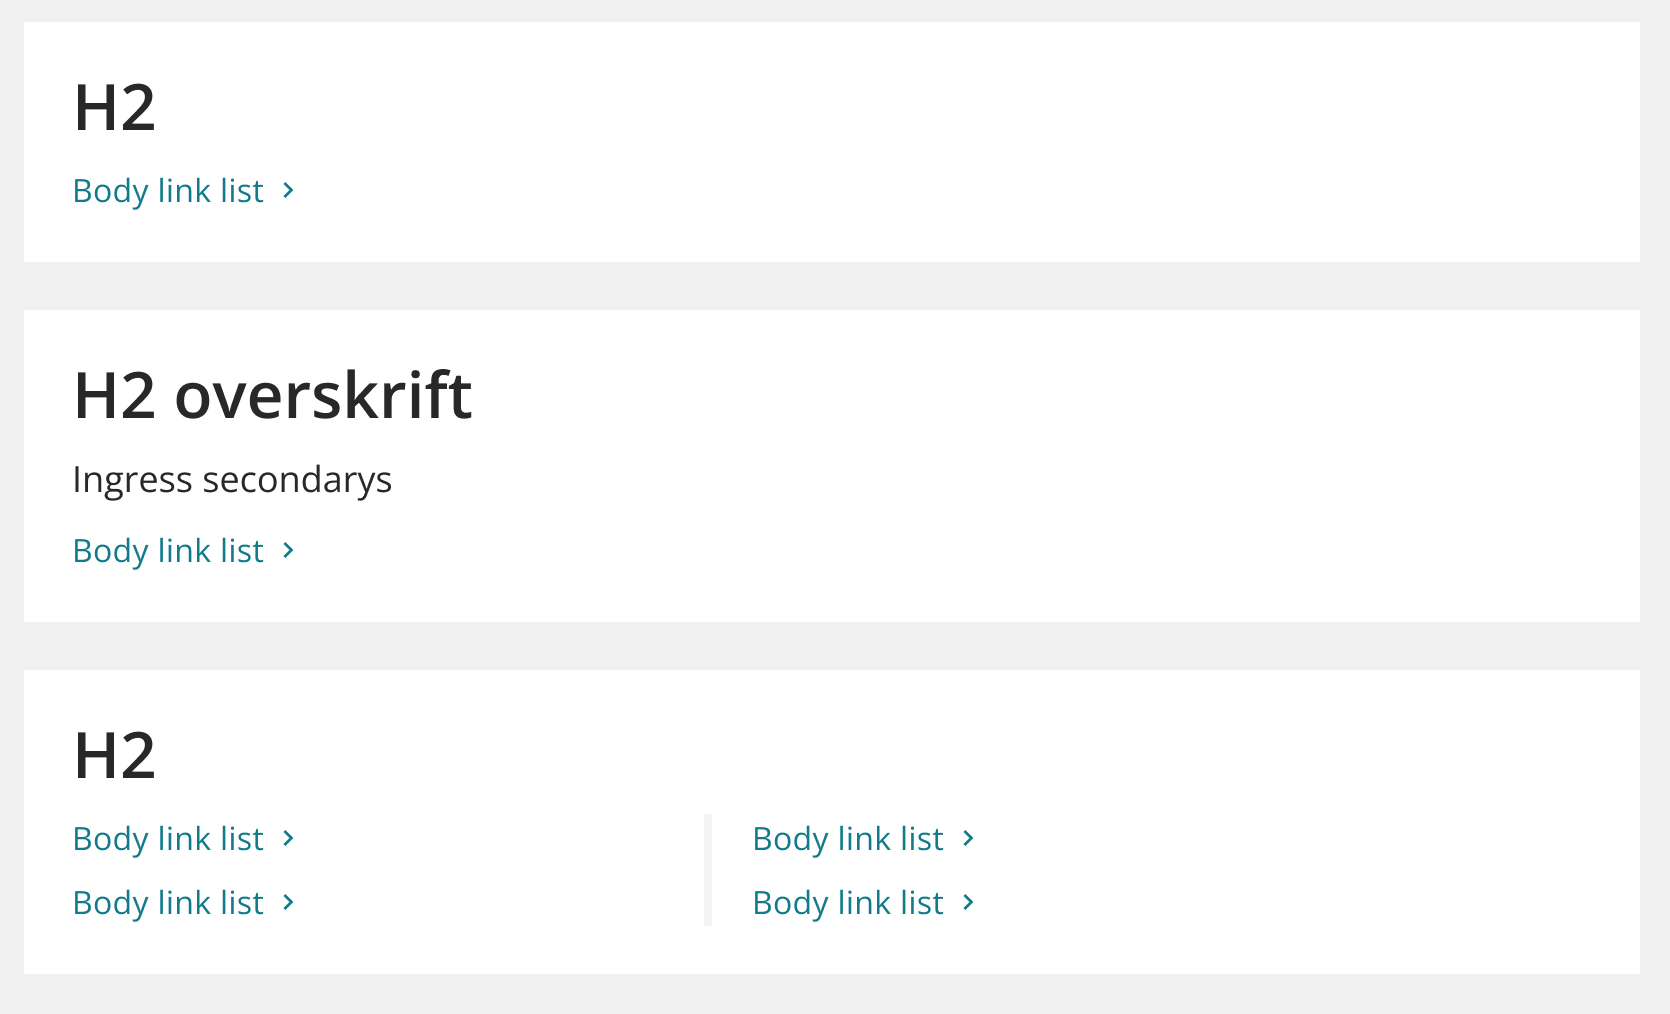Open first left-column 'Body link list' in bottom card

(x=168, y=839)
